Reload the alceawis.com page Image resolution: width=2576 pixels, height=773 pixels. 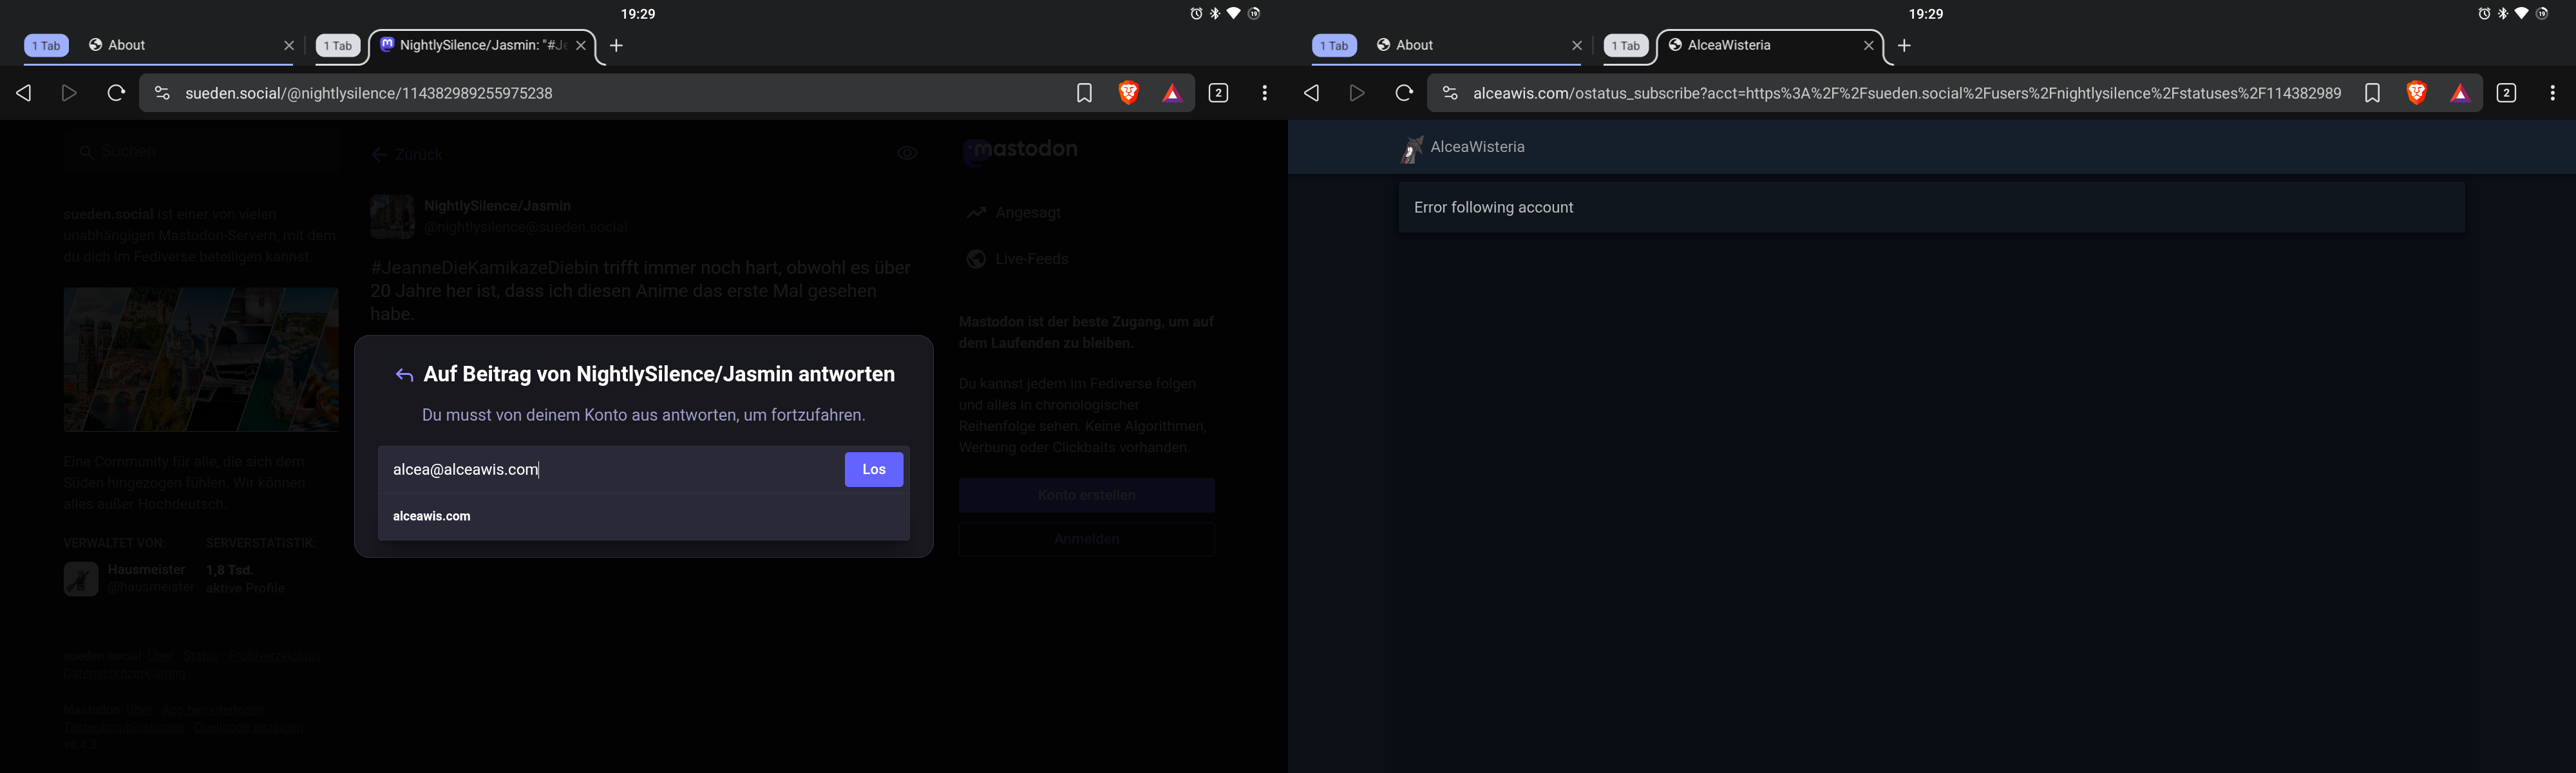pyautogui.click(x=1404, y=93)
